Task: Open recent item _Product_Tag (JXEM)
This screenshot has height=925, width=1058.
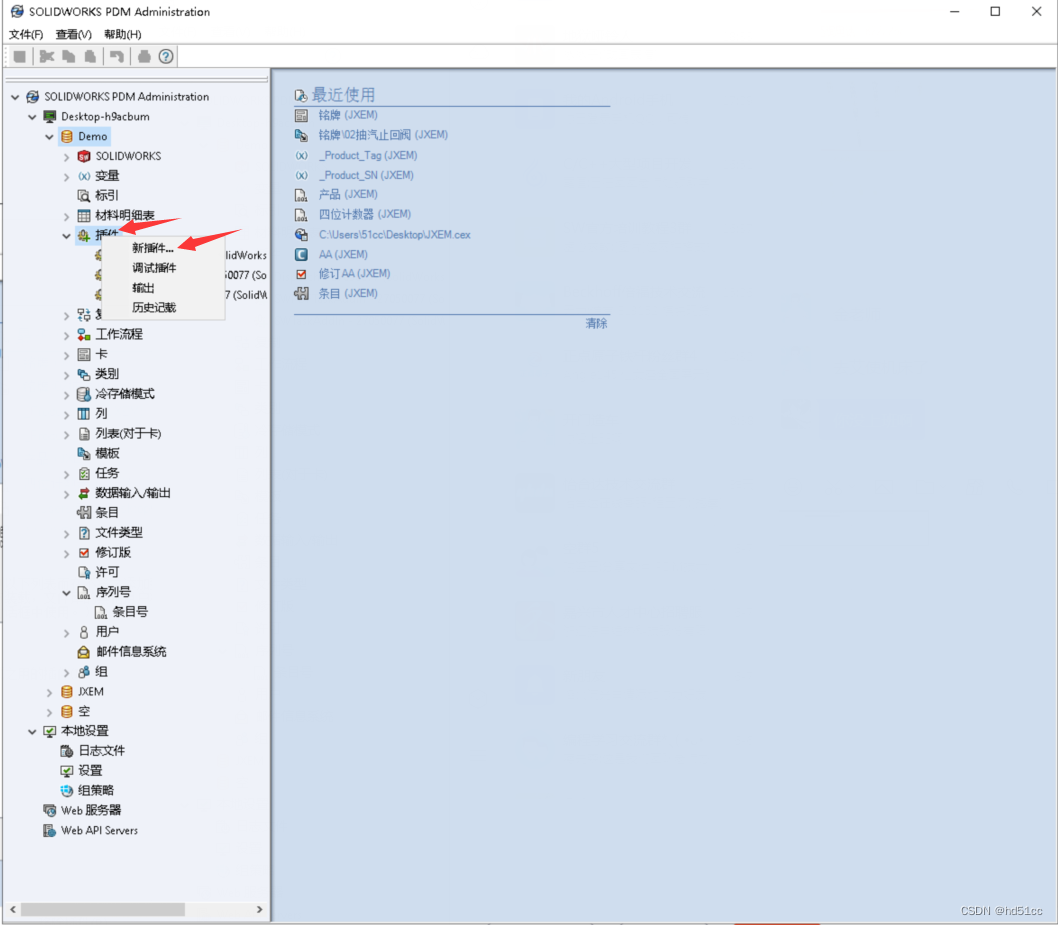Action: 368,155
